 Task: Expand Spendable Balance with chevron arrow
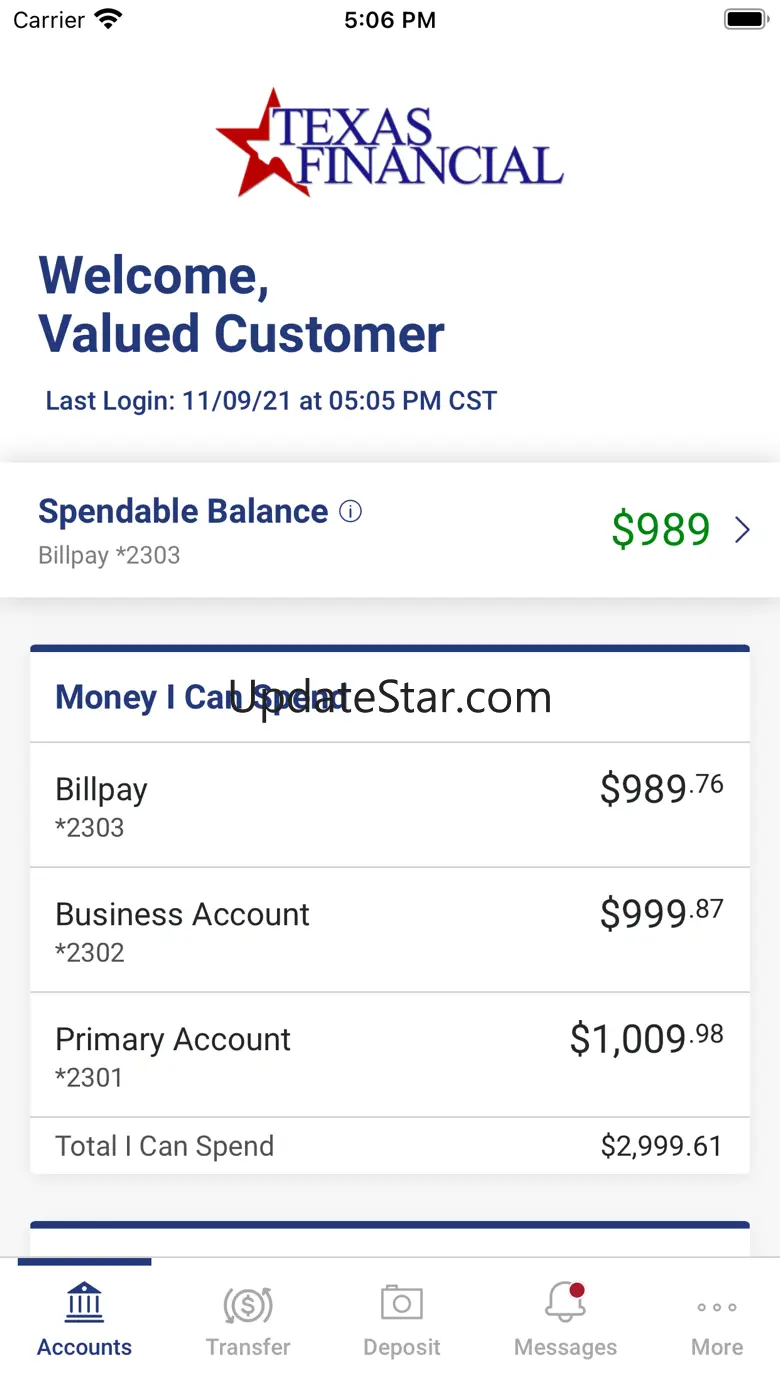[x=742, y=530]
